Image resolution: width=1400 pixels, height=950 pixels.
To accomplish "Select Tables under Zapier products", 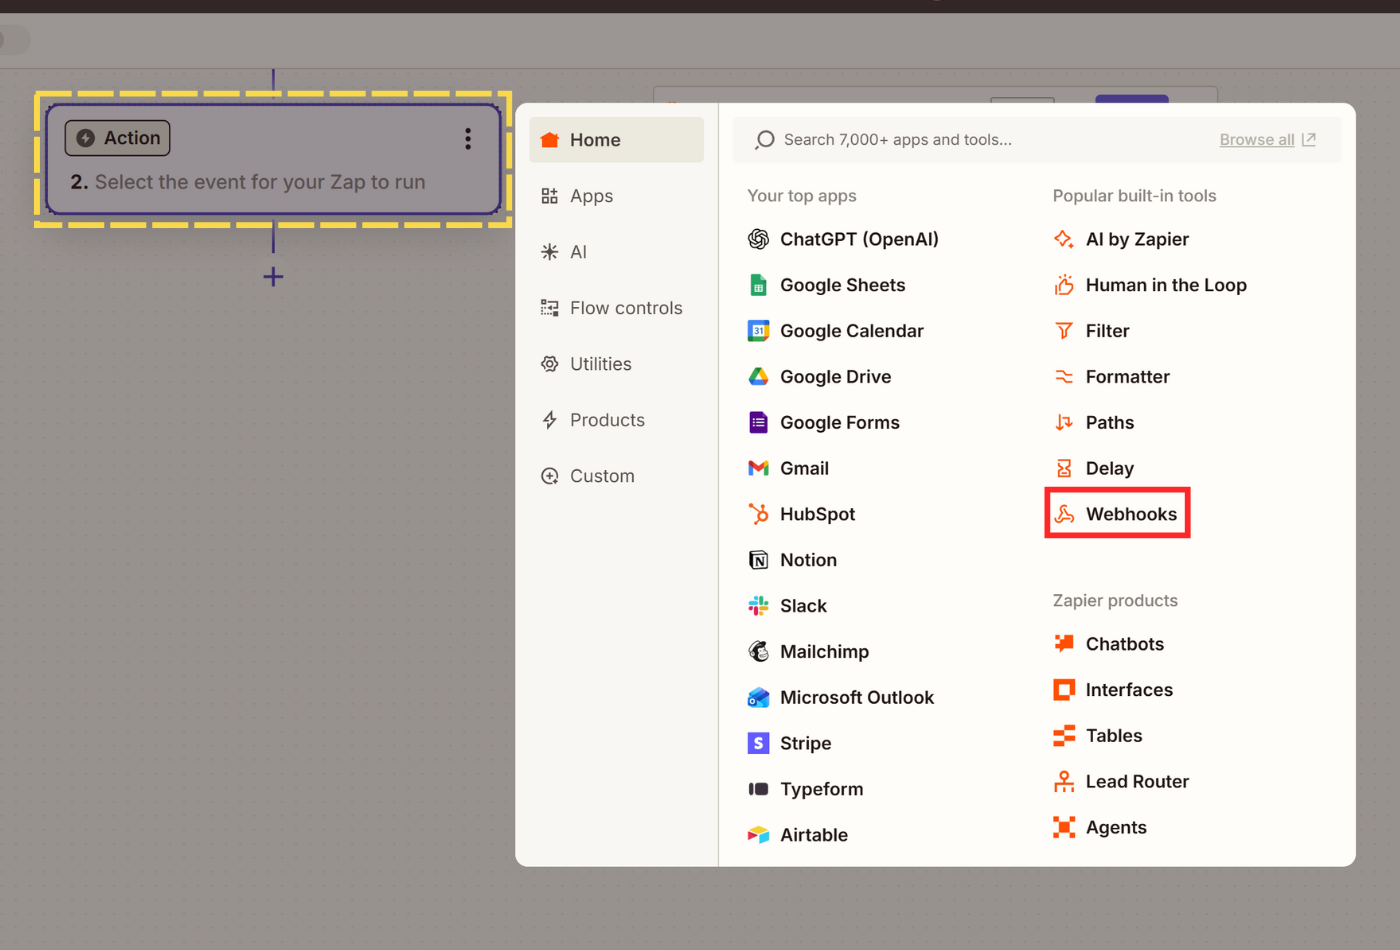I will click(1113, 736).
